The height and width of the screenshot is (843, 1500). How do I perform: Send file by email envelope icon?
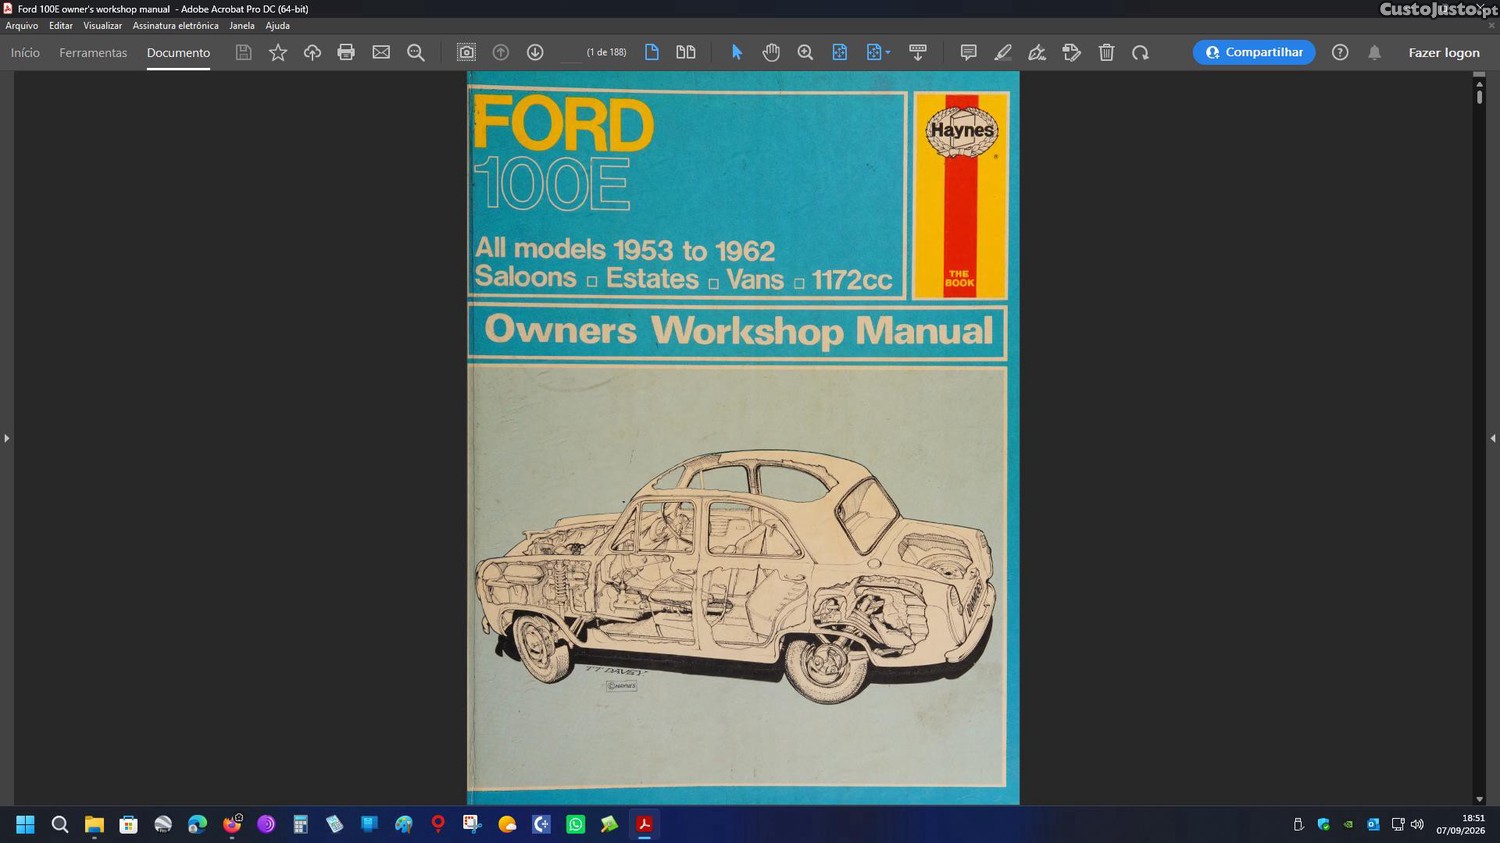click(x=381, y=52)
